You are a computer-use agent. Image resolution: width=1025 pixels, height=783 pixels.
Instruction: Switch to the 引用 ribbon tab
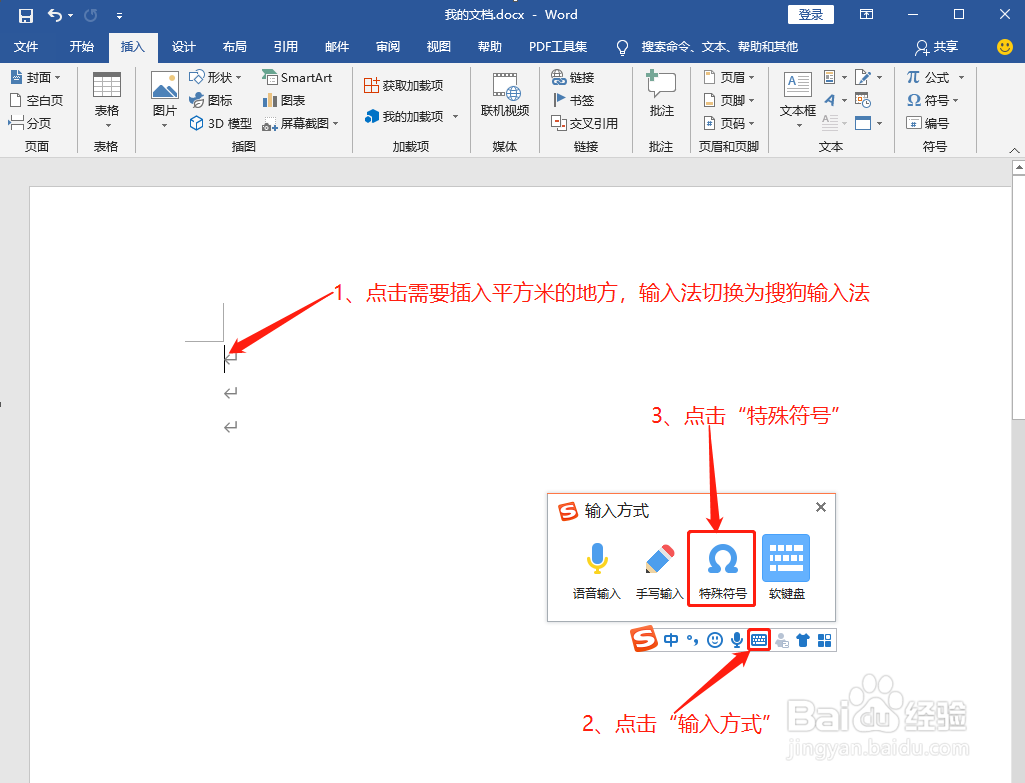[x=285, y=46]
